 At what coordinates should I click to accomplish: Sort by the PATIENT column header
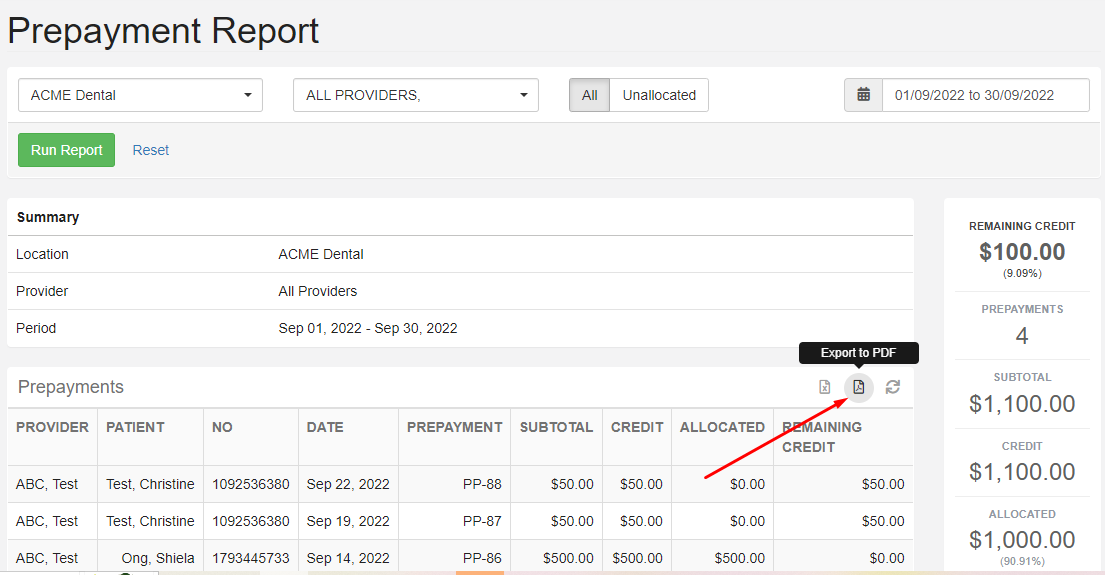click(135, 427)
